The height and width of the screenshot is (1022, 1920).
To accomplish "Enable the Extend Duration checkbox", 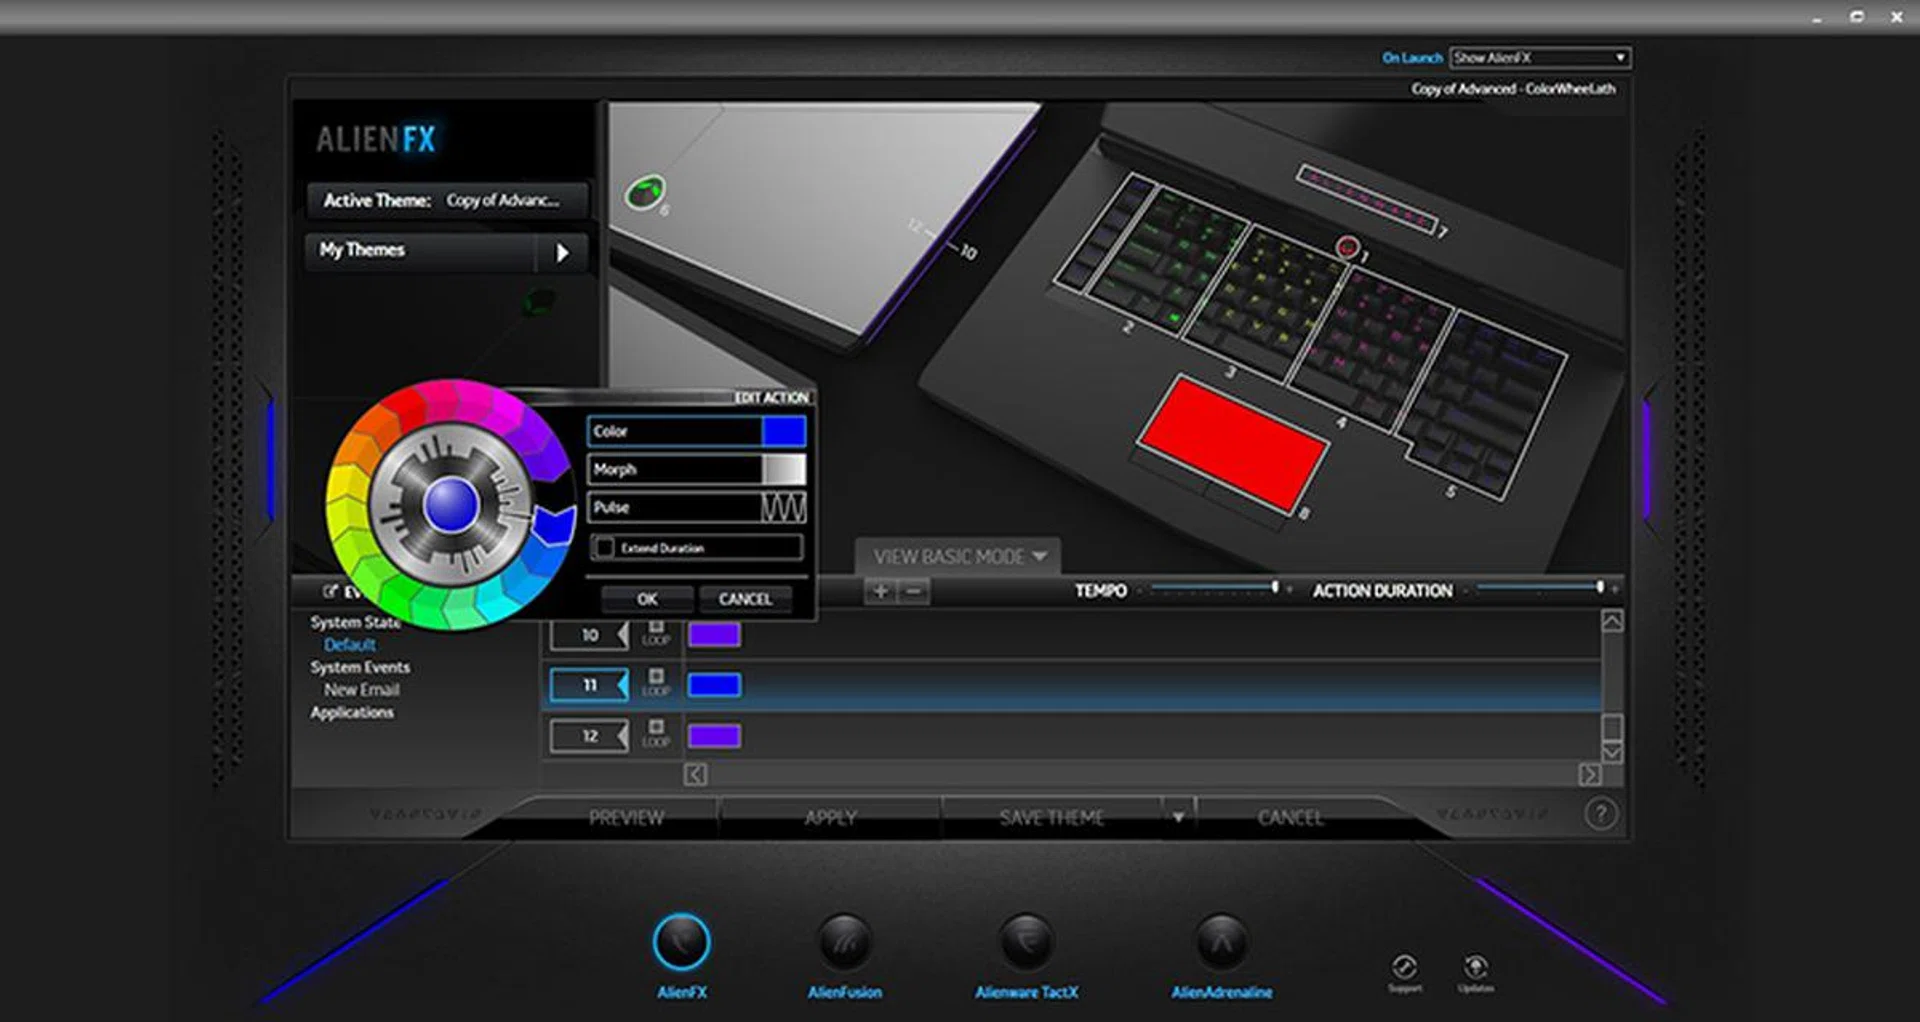I will (x=605, y=548).
